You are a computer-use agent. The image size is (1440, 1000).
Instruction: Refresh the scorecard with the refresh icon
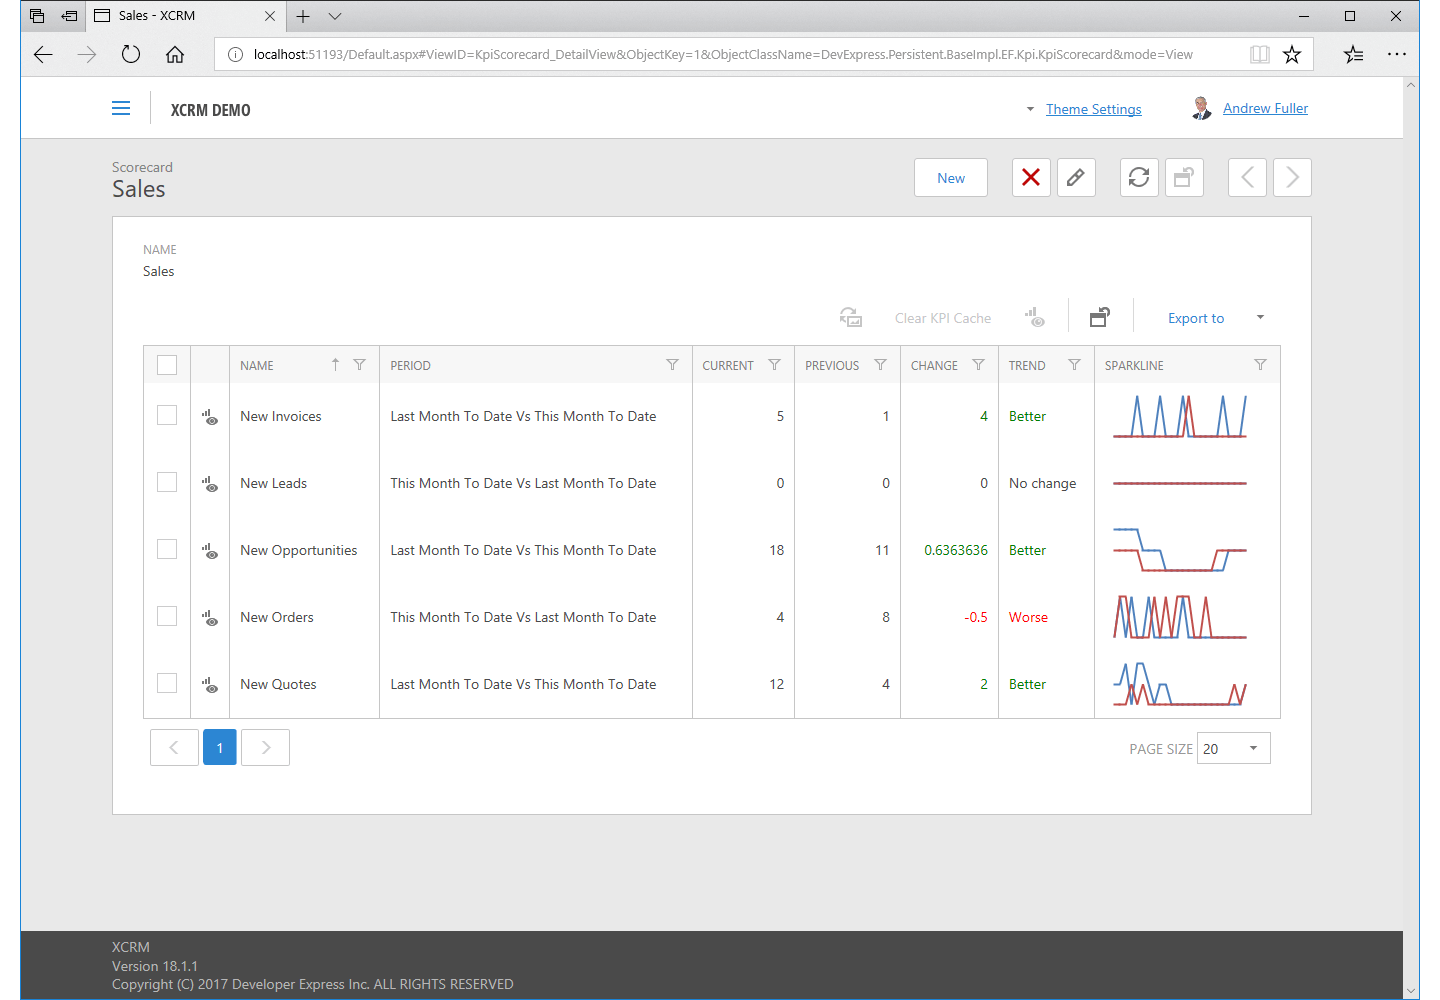(x=1139, y=178)
